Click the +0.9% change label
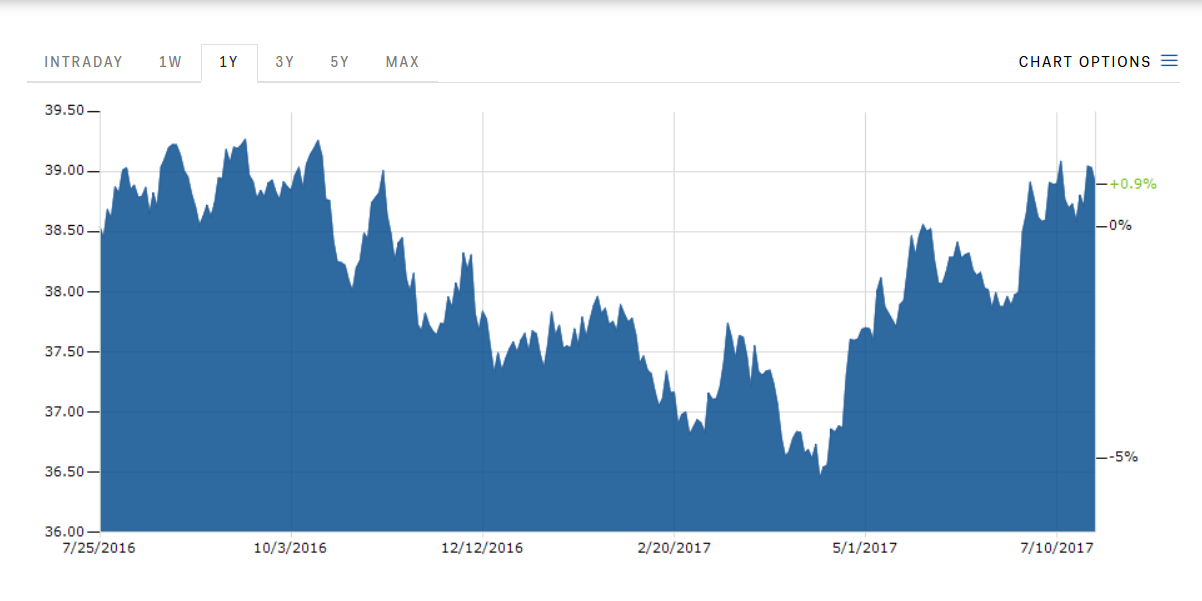The height and width of the screenshot is (601, 1202). tap(1133, 184)
